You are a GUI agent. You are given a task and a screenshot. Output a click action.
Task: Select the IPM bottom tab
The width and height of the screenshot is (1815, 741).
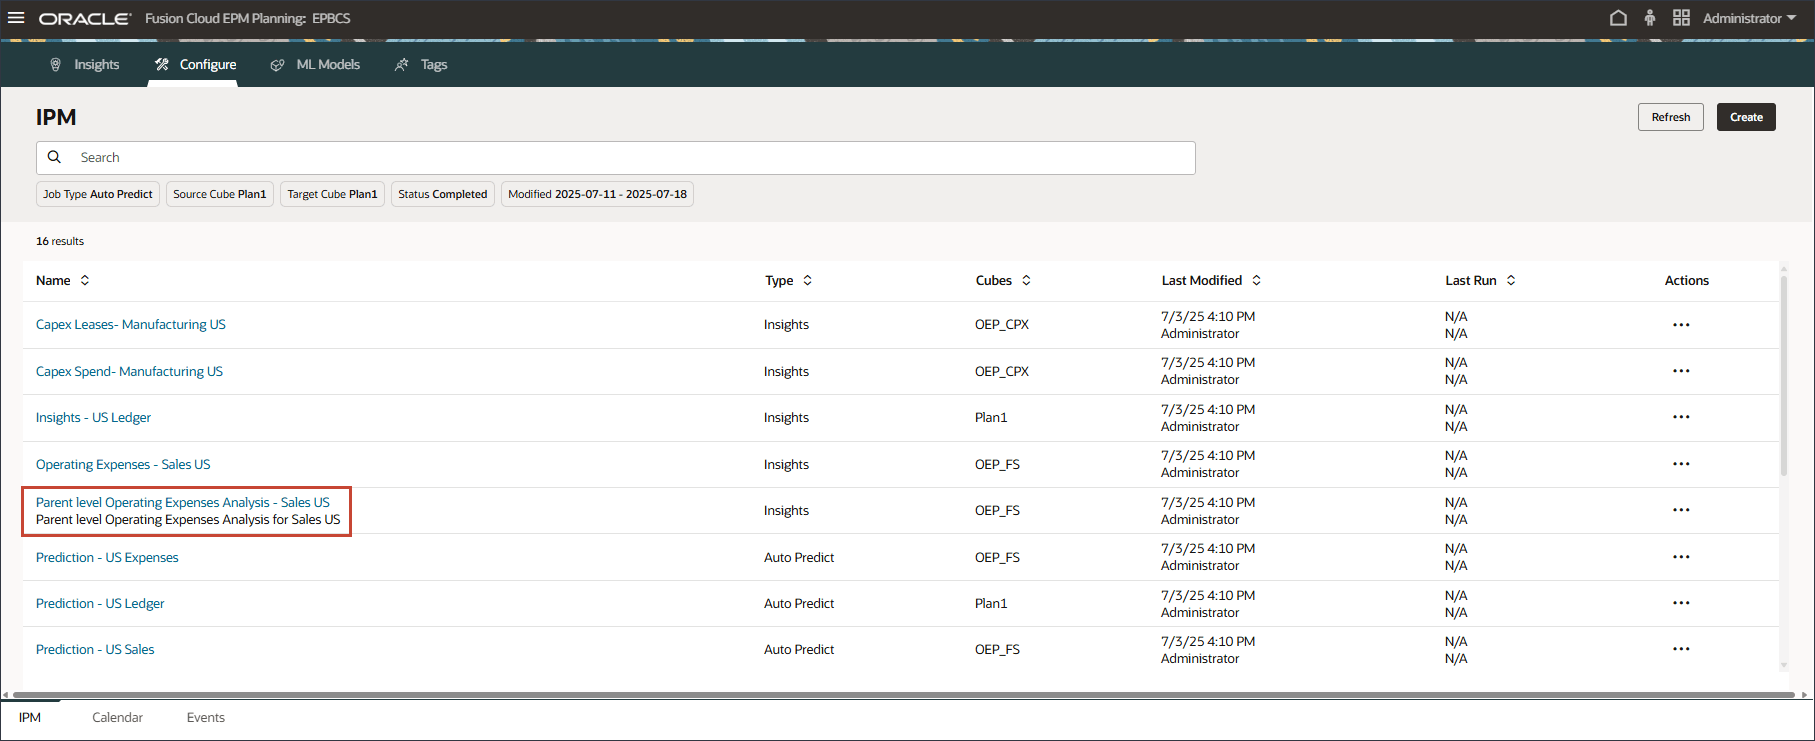point(30,718)
